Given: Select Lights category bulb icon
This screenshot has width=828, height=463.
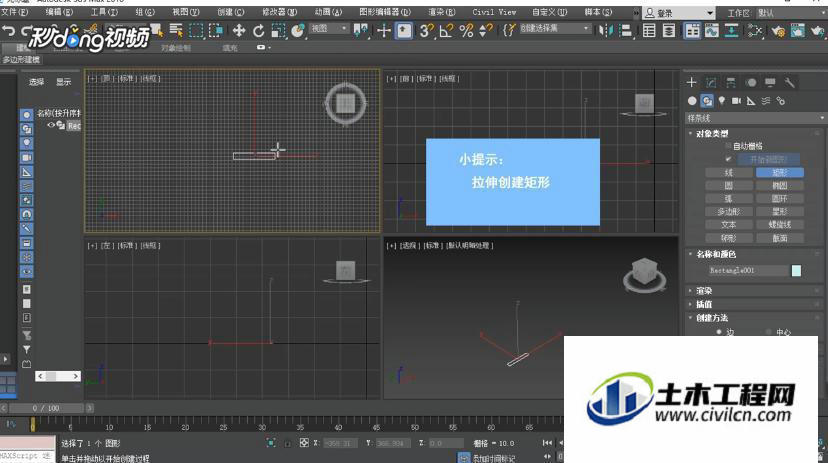Looking at the screenshot, I should [x=721, y=101].
